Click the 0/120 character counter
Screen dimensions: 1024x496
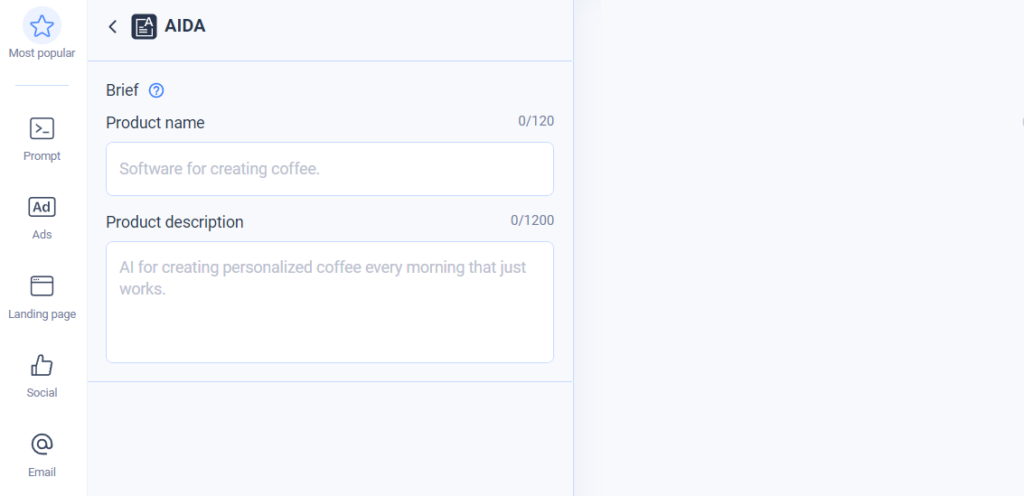[x=536, y=121]
